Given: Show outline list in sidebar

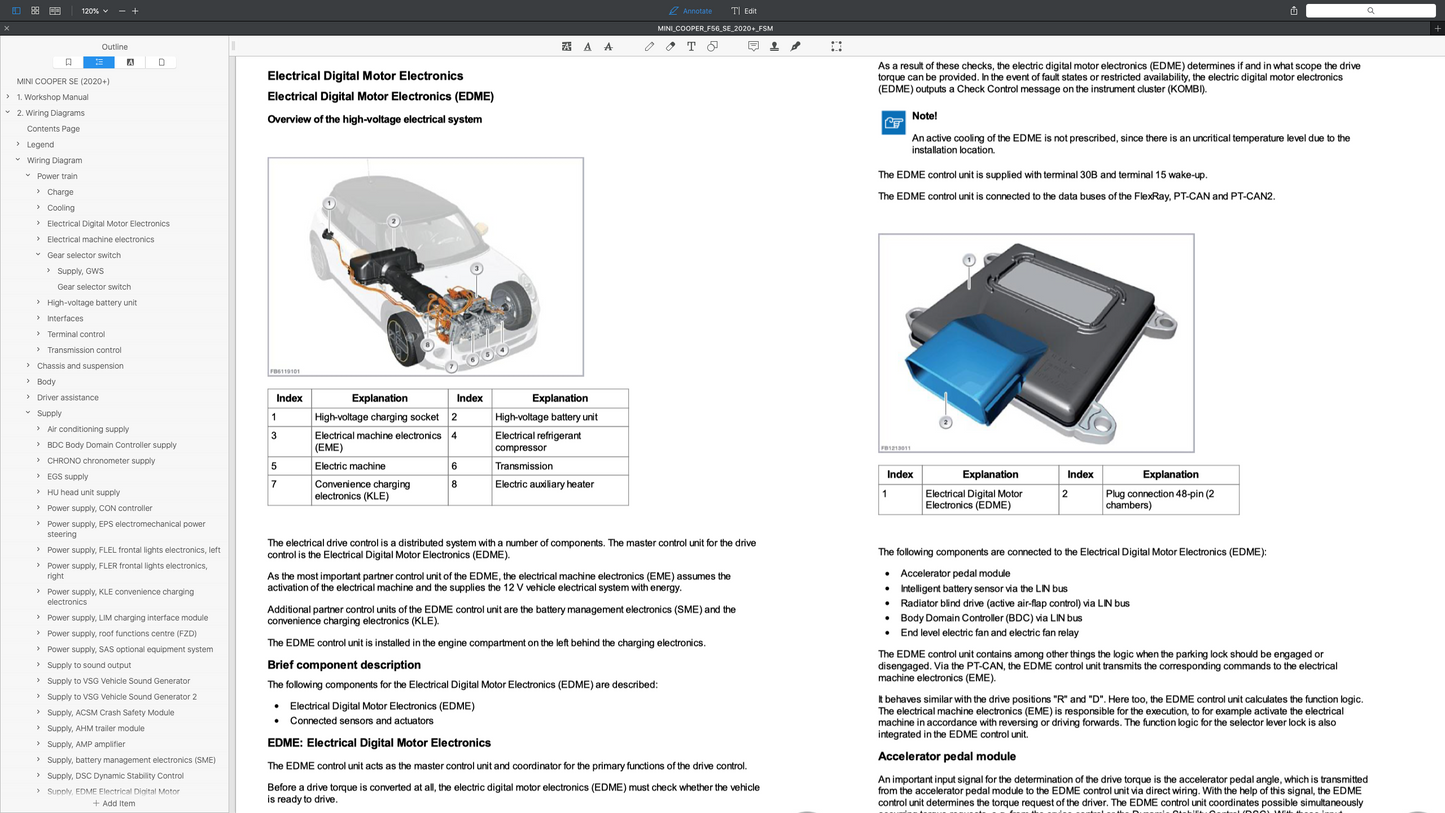Looking at the screenshot, I should click(99, 62).
